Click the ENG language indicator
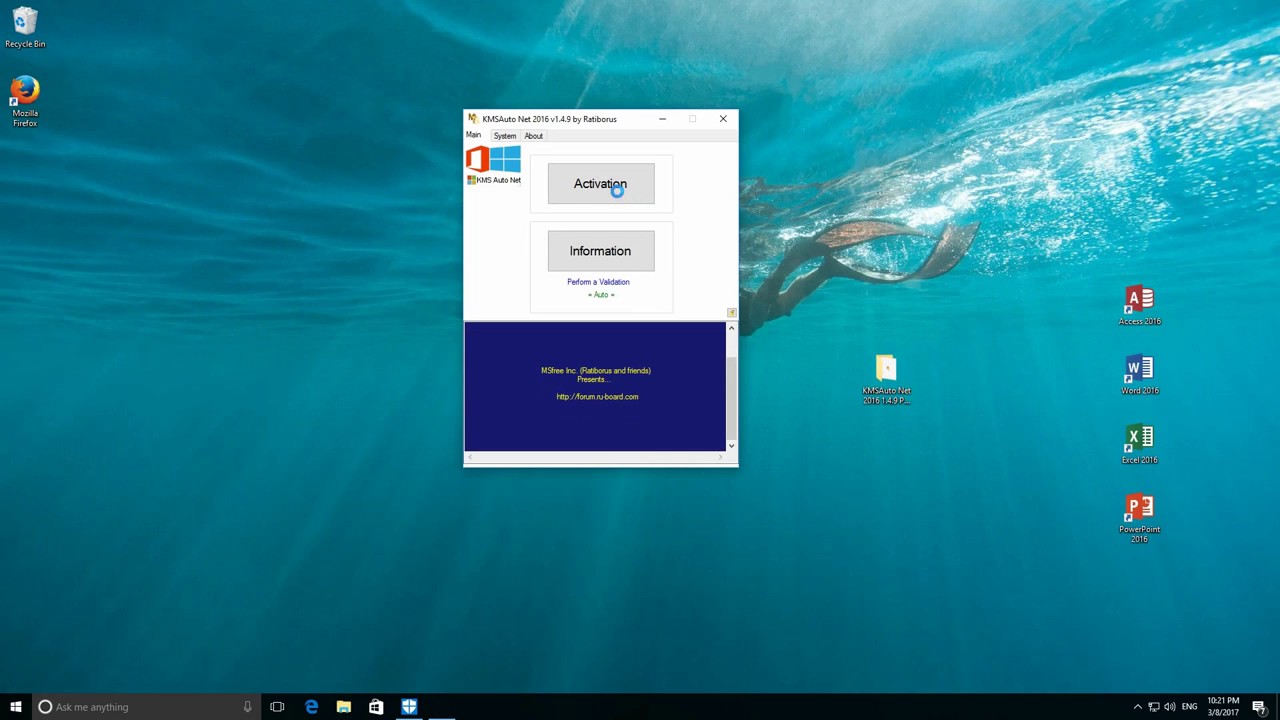 click(1189, 707)
